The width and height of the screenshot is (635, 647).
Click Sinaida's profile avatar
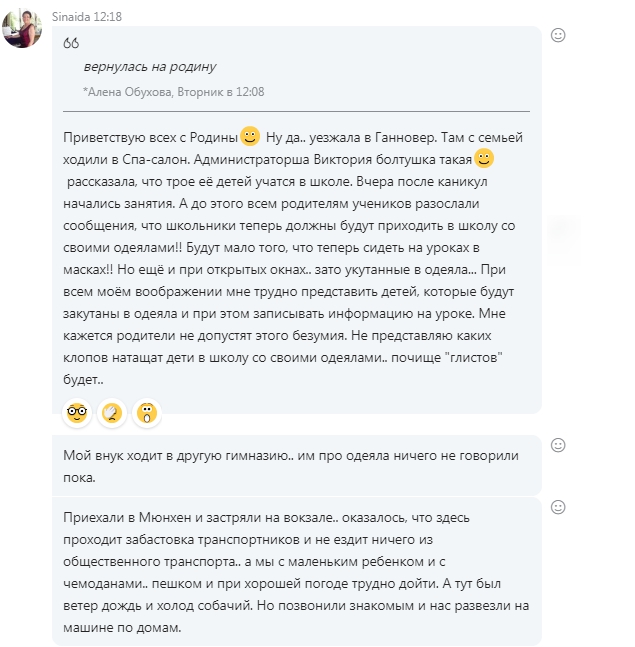(22, 28)
